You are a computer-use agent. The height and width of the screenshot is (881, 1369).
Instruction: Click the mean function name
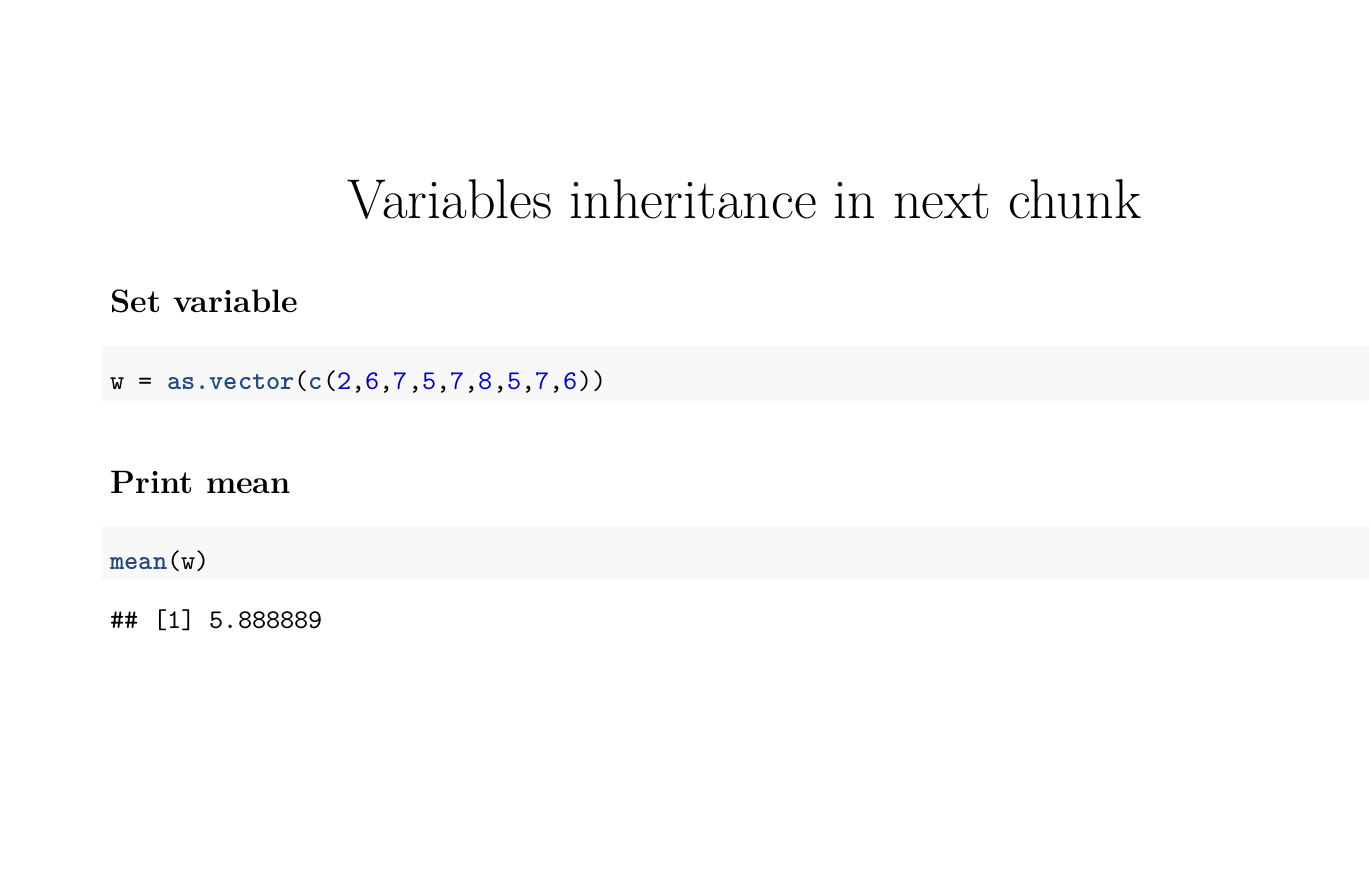tap(138, 562)
